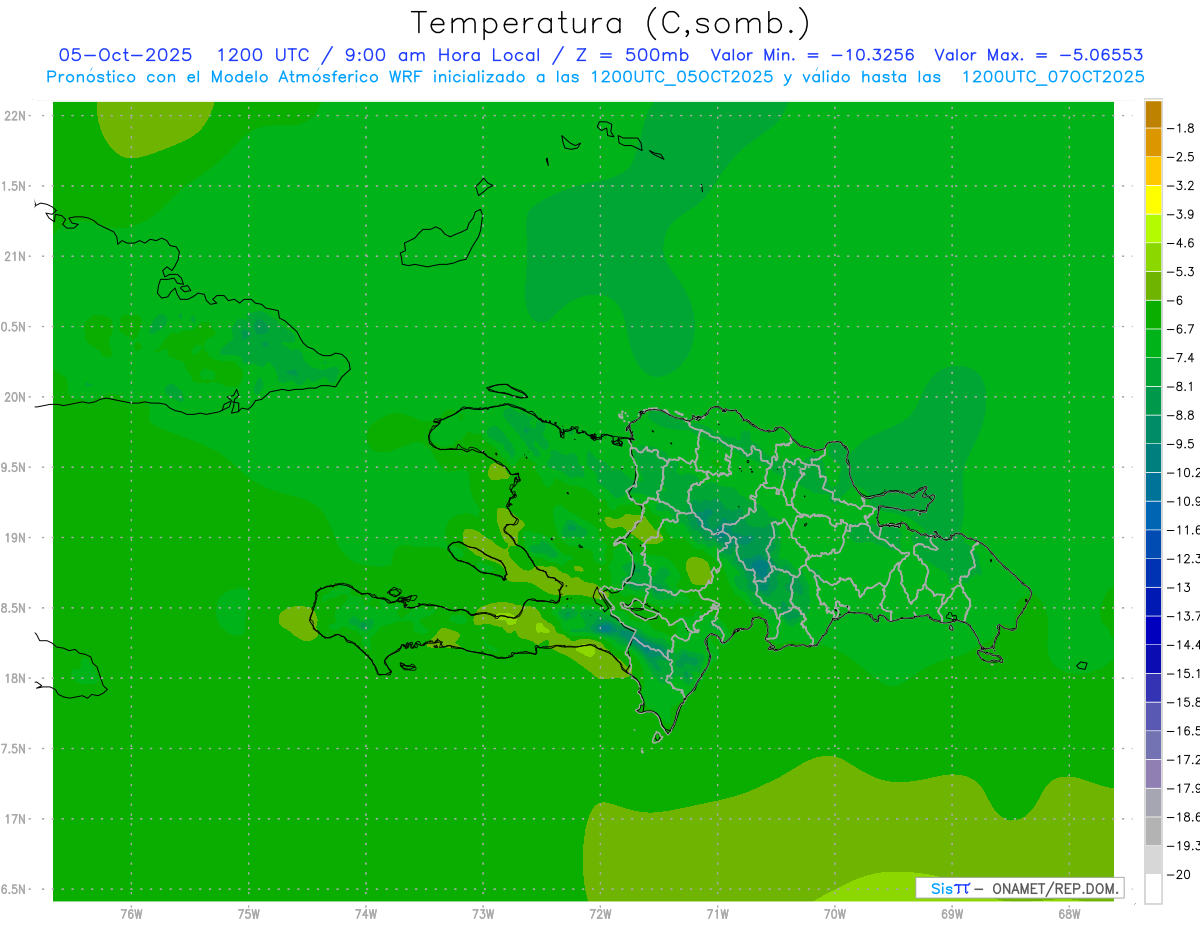Click the SisPI - ONAMET/REP.DOM. watermark label

pos(1020,888)
